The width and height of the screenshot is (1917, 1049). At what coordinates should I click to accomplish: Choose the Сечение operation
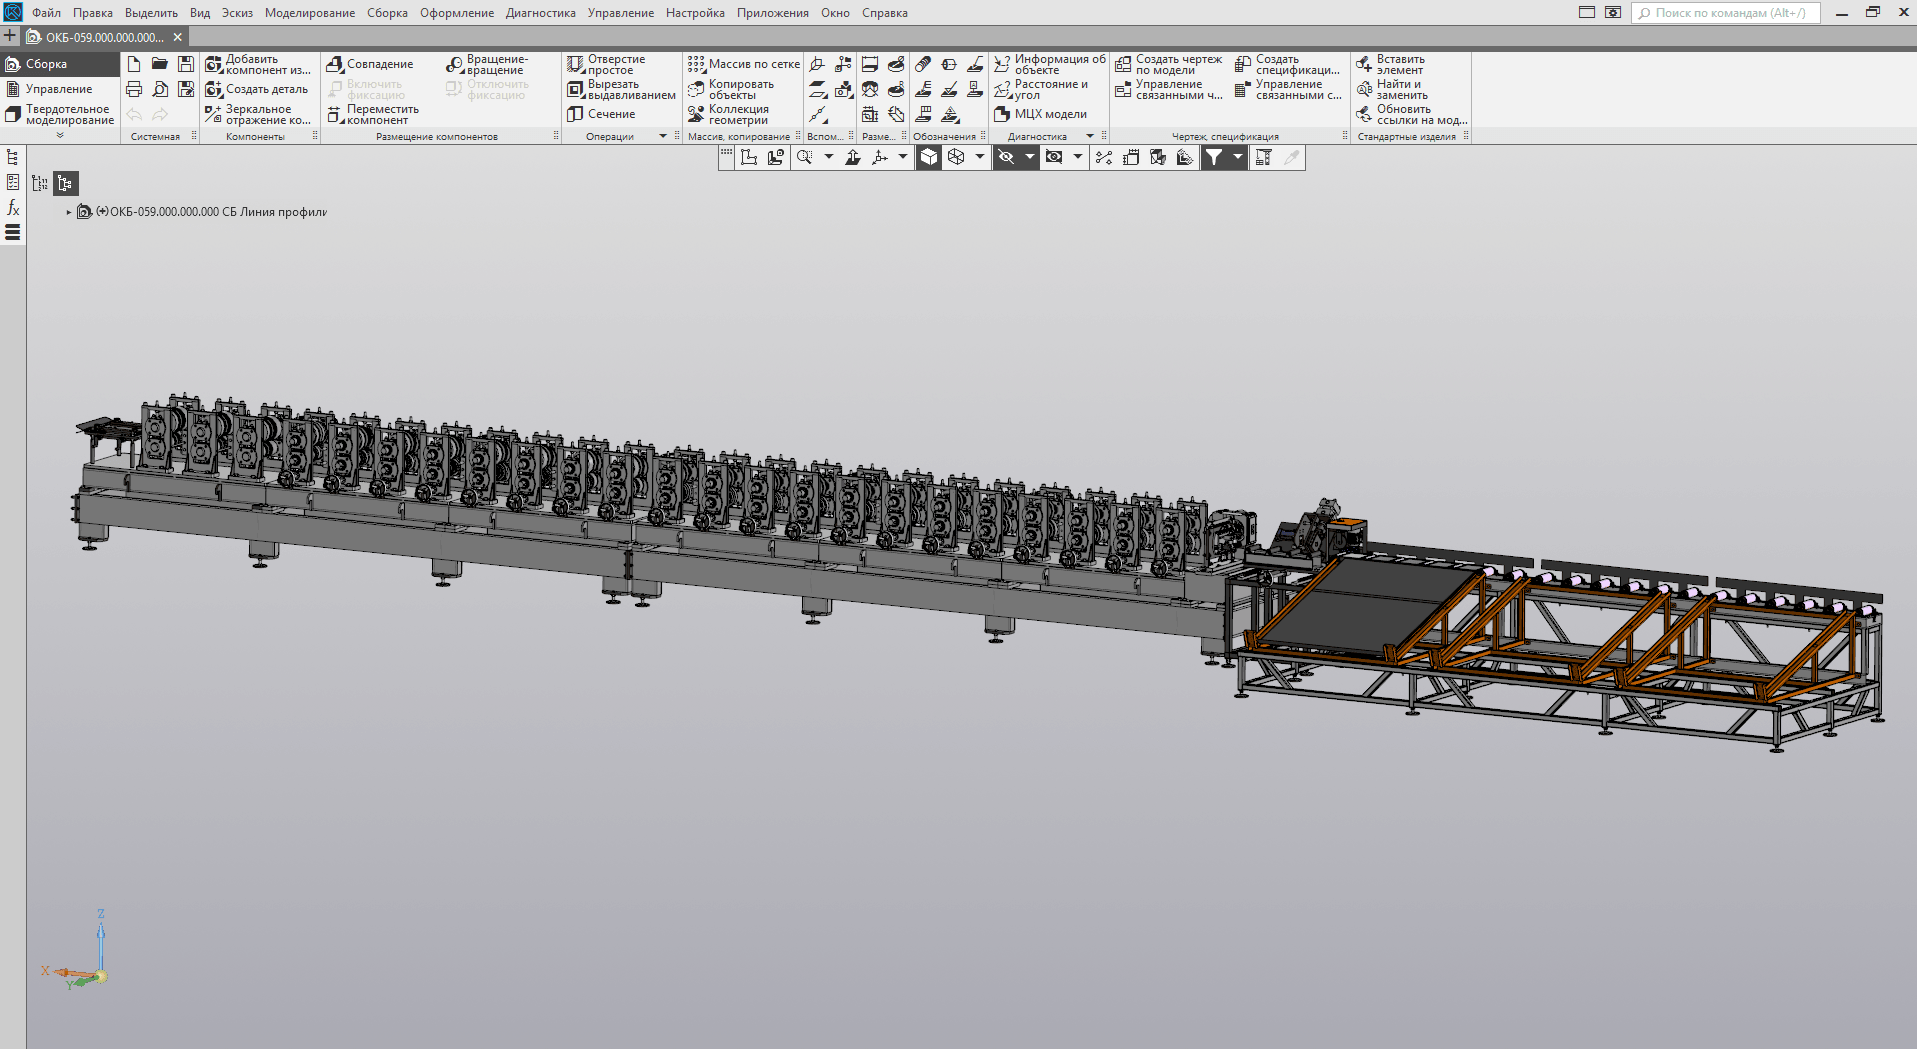coord(602,114)
